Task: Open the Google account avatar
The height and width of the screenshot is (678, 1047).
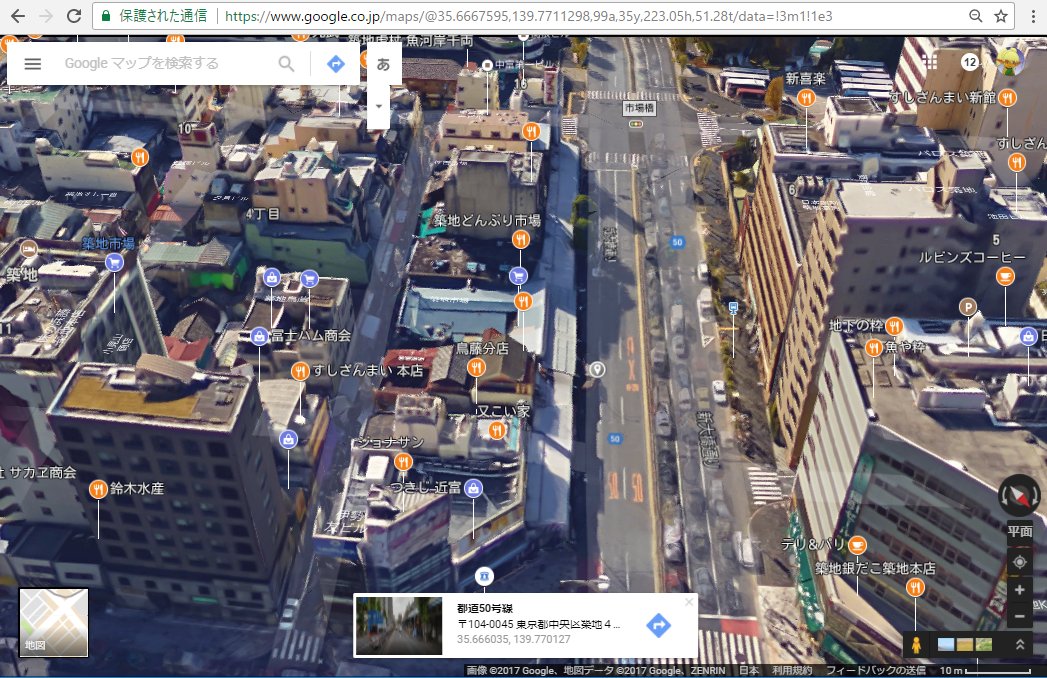Action: click(1010, 61)
